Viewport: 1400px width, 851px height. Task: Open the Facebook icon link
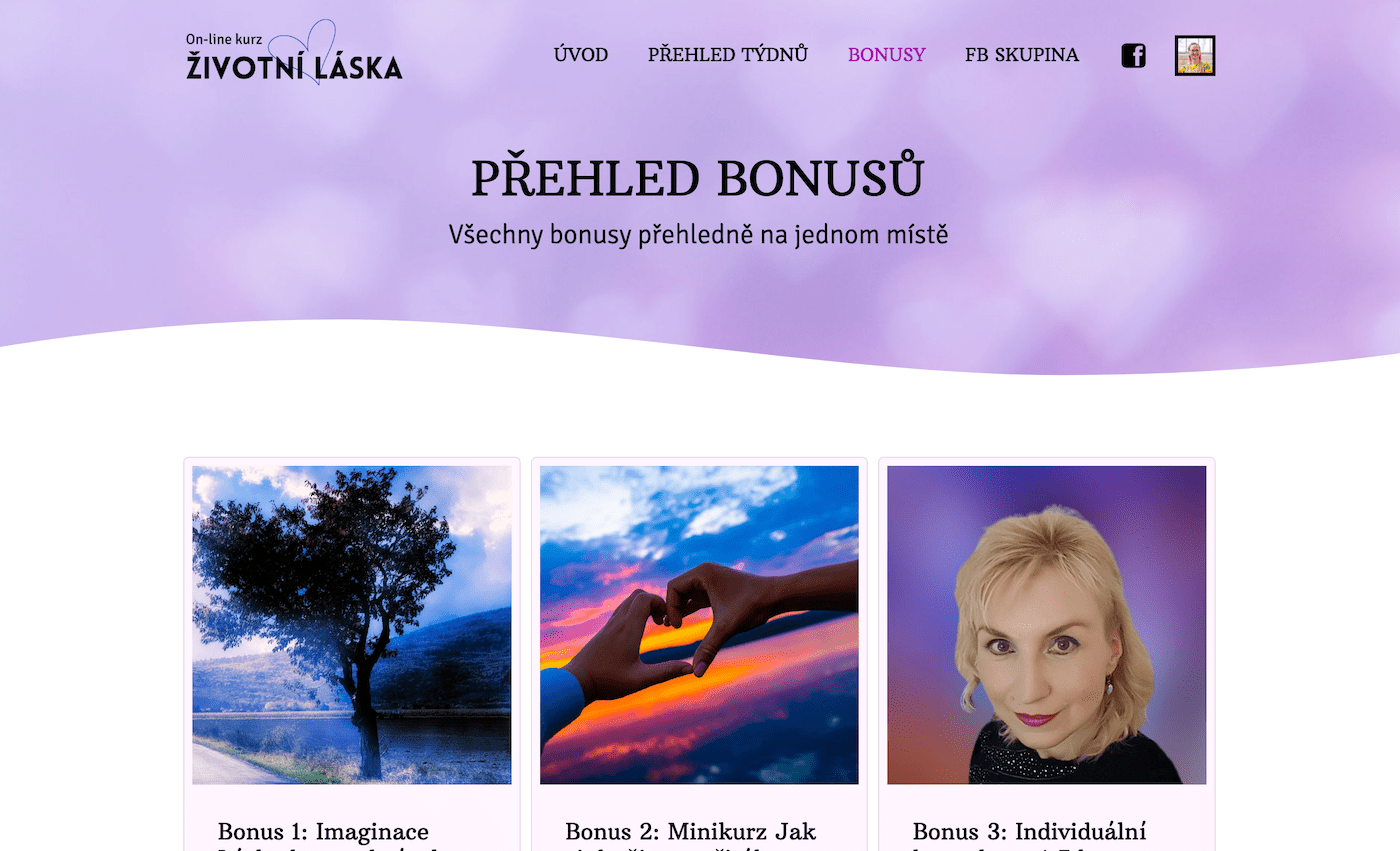pyautogui.click(x=1133, y=56)
